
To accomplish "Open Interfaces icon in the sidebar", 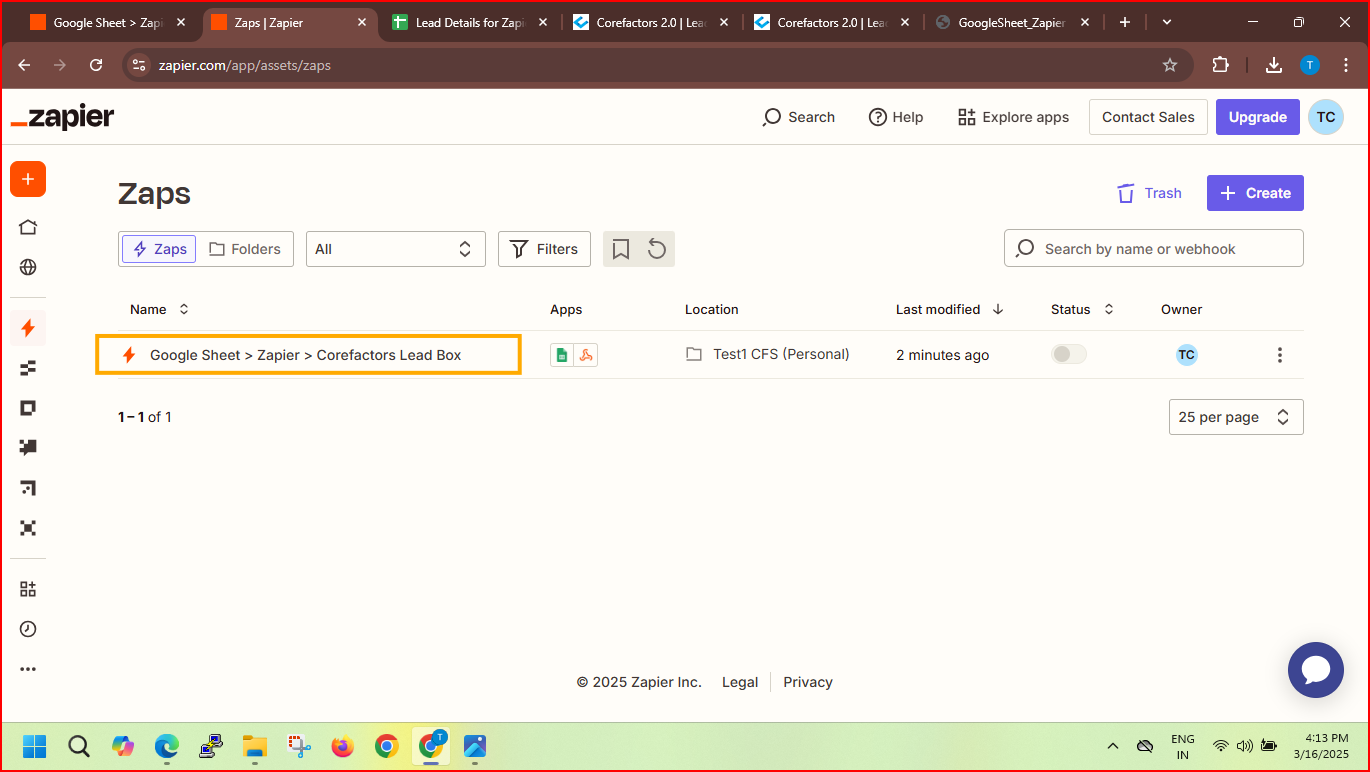I will click(x=28, y=408).
